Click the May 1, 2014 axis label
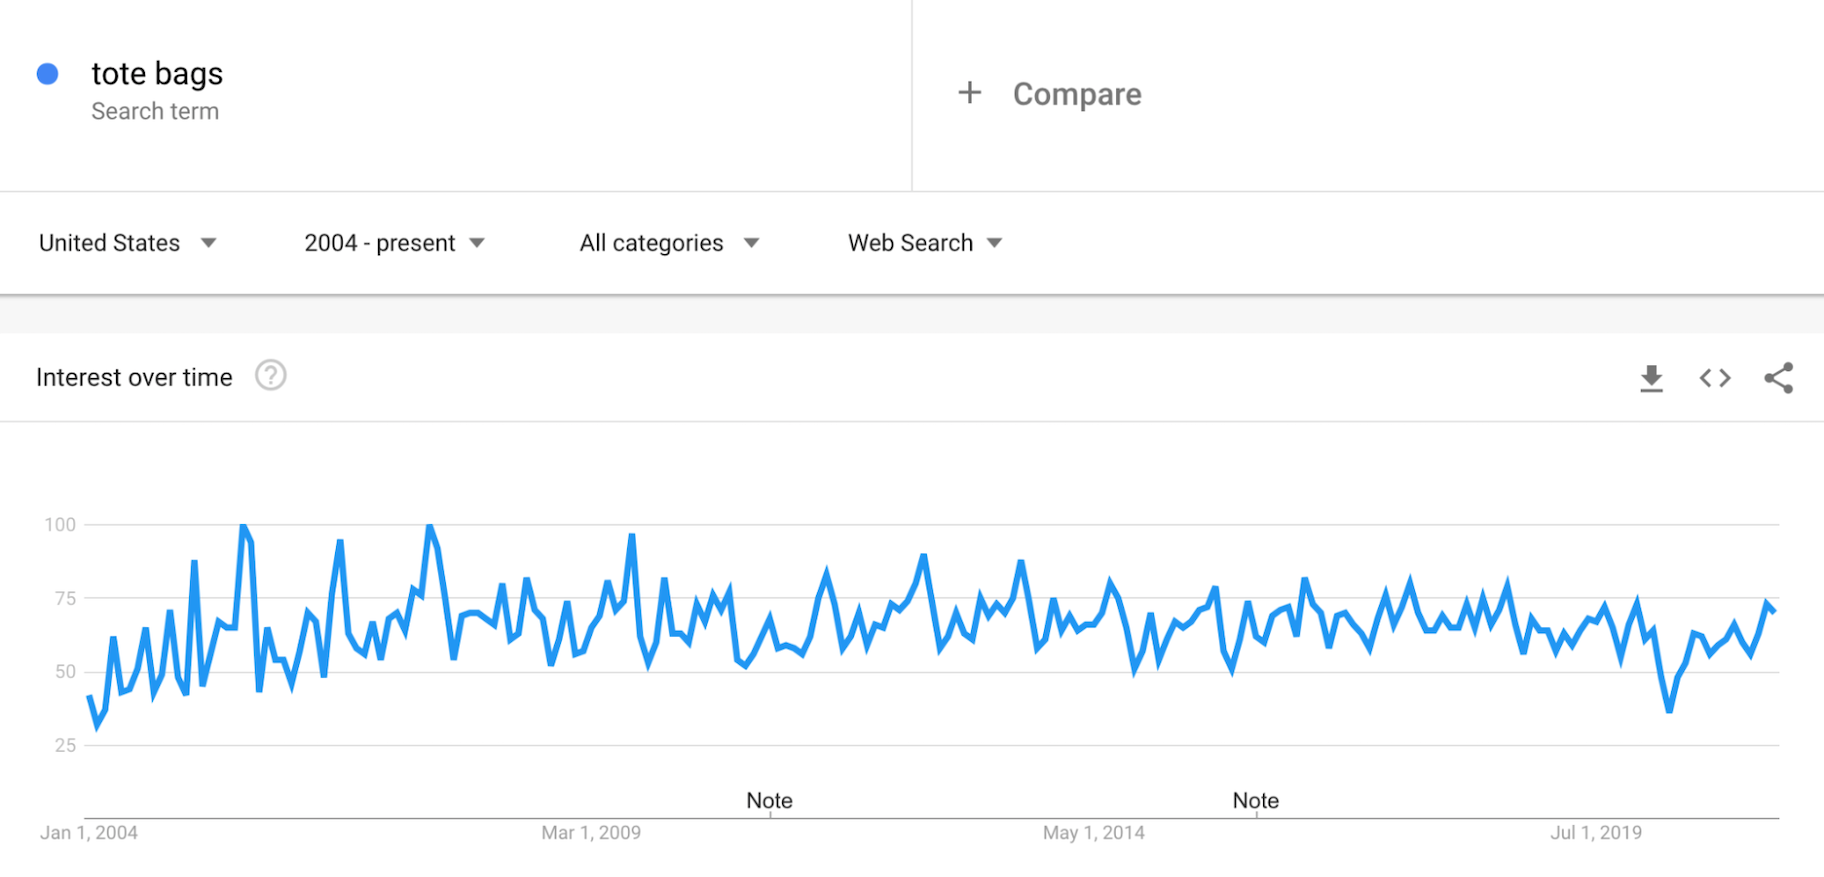 pos(1093,833)
